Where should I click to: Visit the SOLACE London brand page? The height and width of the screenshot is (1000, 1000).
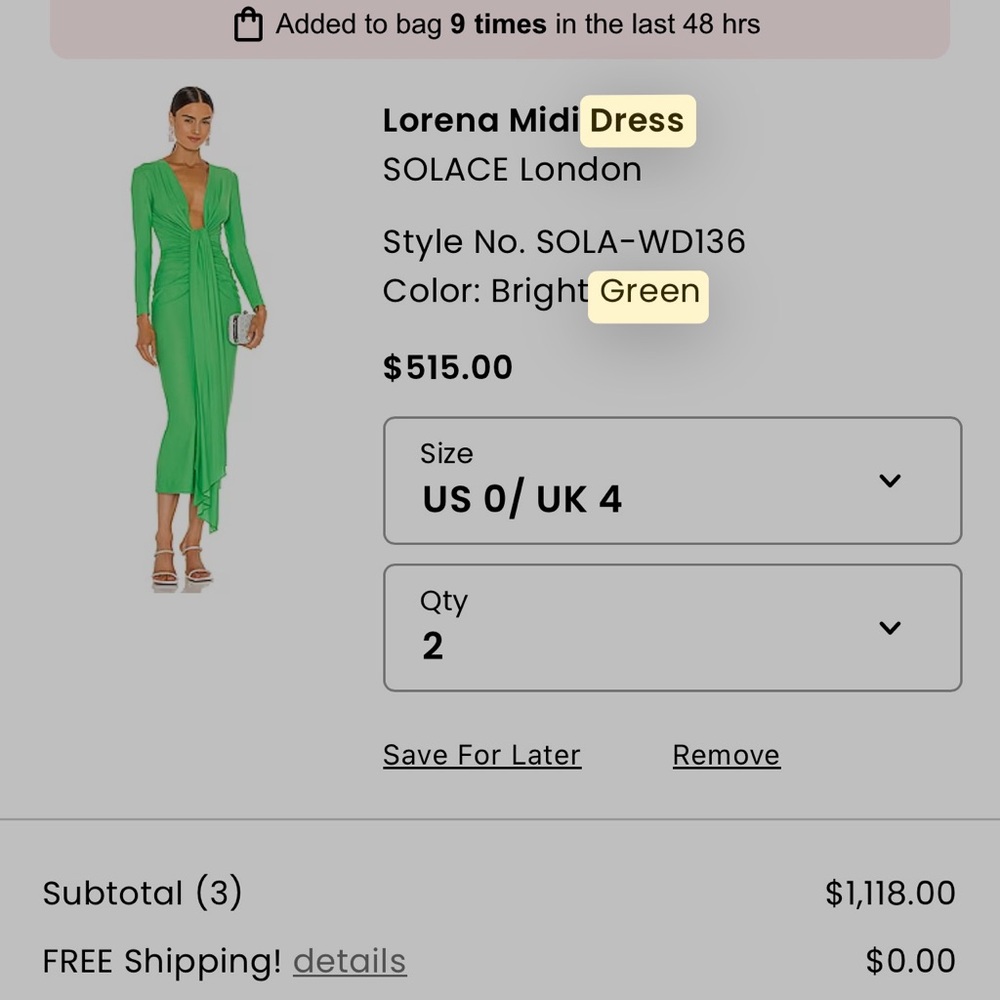click(x=511, y=169)
